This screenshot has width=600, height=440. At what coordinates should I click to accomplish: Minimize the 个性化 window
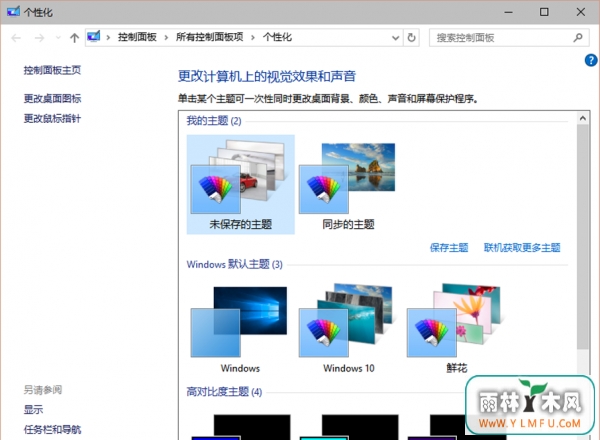coord(508,12)
